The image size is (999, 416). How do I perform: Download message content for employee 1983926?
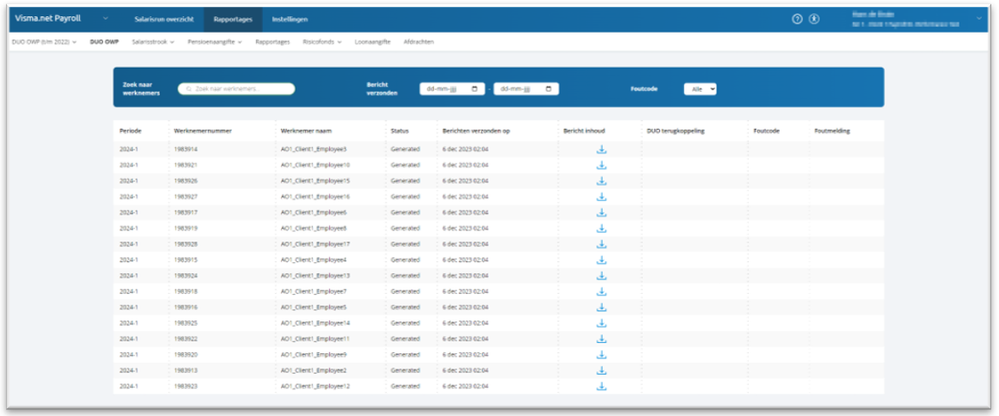pyautogui.click(x=601, y=181)
